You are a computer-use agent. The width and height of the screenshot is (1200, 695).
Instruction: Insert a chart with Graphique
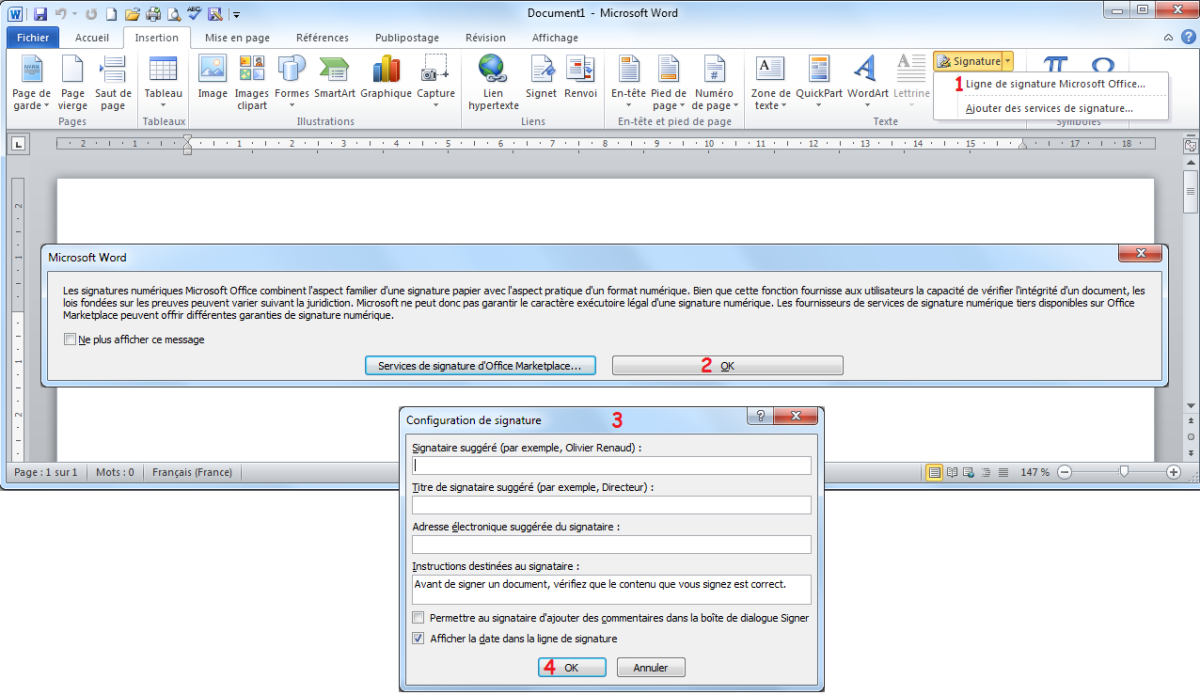(386, 77)
